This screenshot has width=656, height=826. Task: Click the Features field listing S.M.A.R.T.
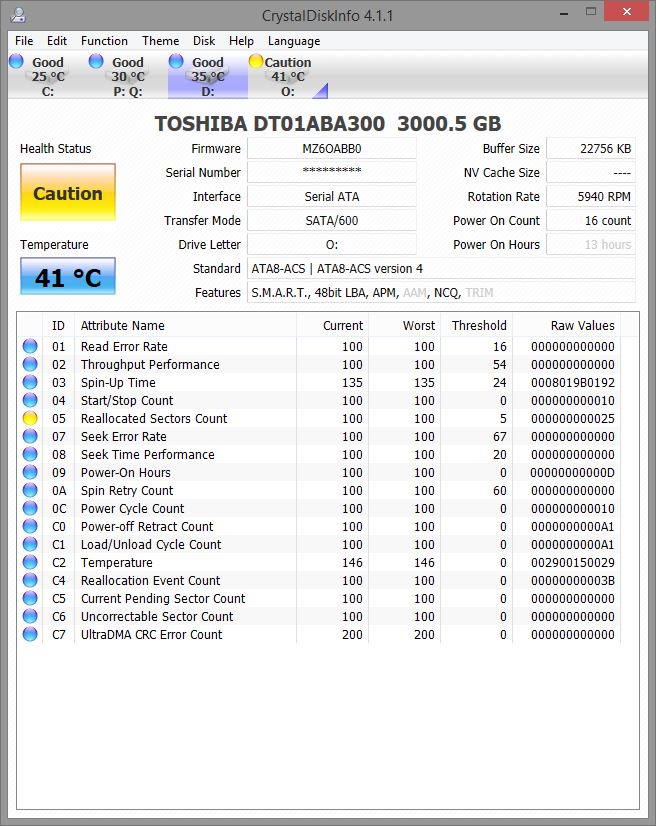pyautogui.click(x=441, y=292)
